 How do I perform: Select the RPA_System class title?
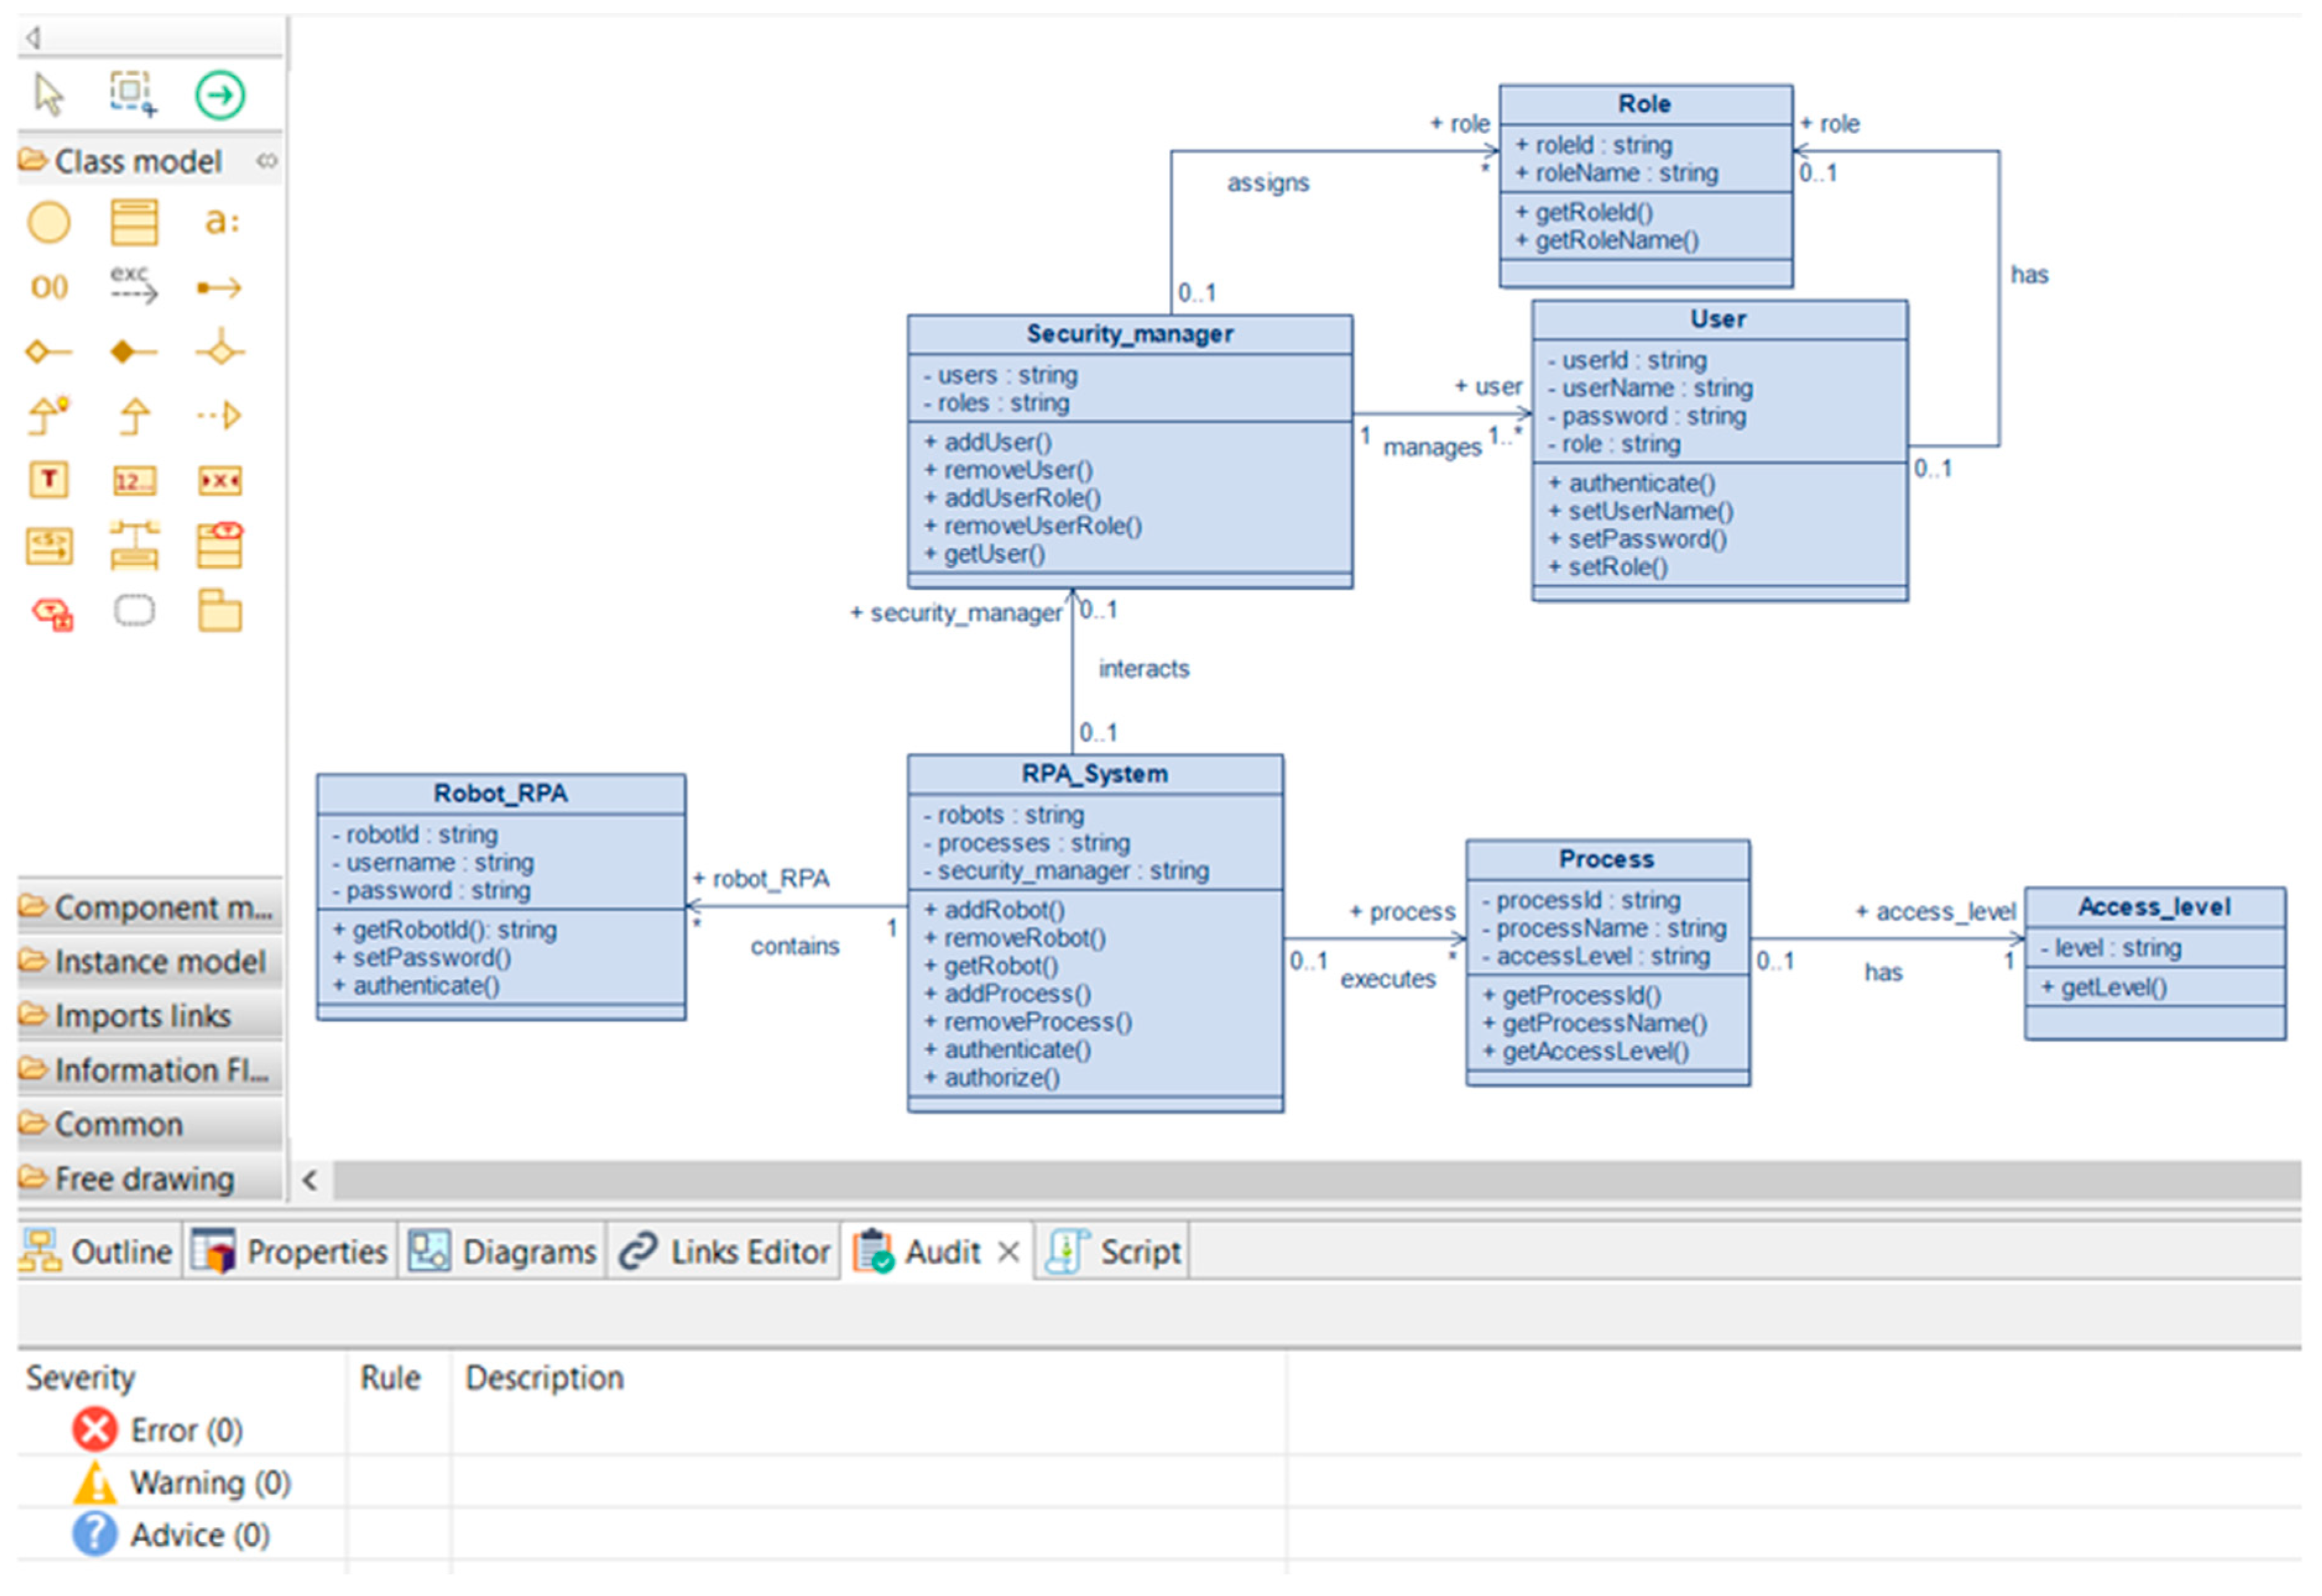pyautogui.click(x=1095, y=774)
